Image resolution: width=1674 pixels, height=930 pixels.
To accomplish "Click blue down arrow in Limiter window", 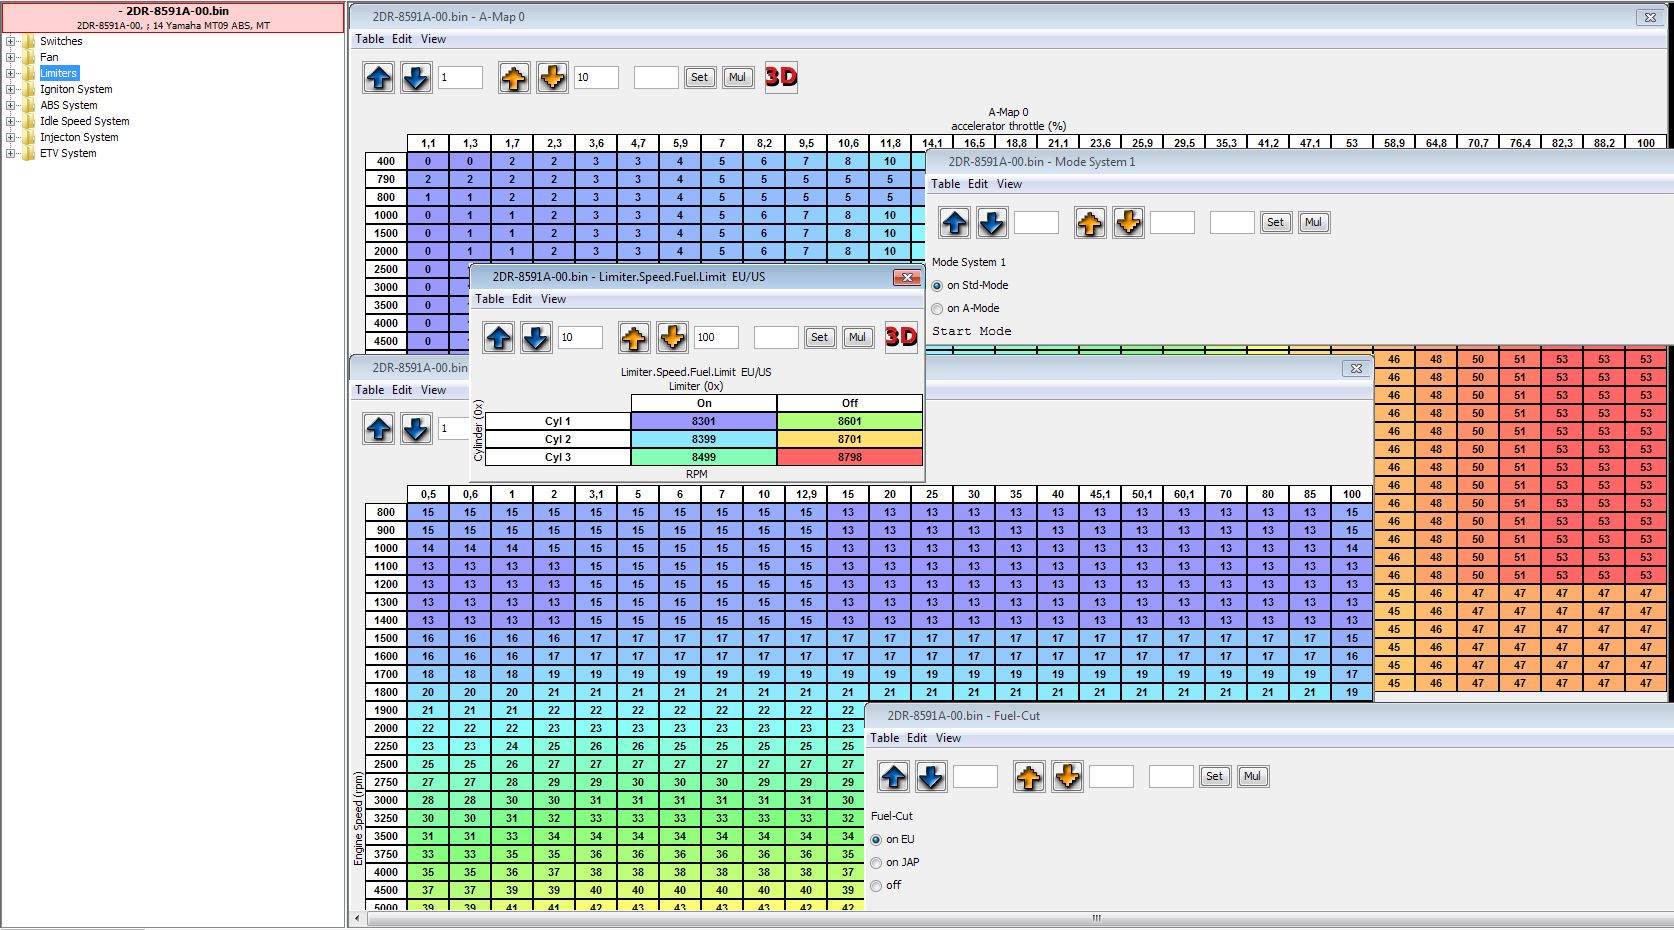I will 536,338.
